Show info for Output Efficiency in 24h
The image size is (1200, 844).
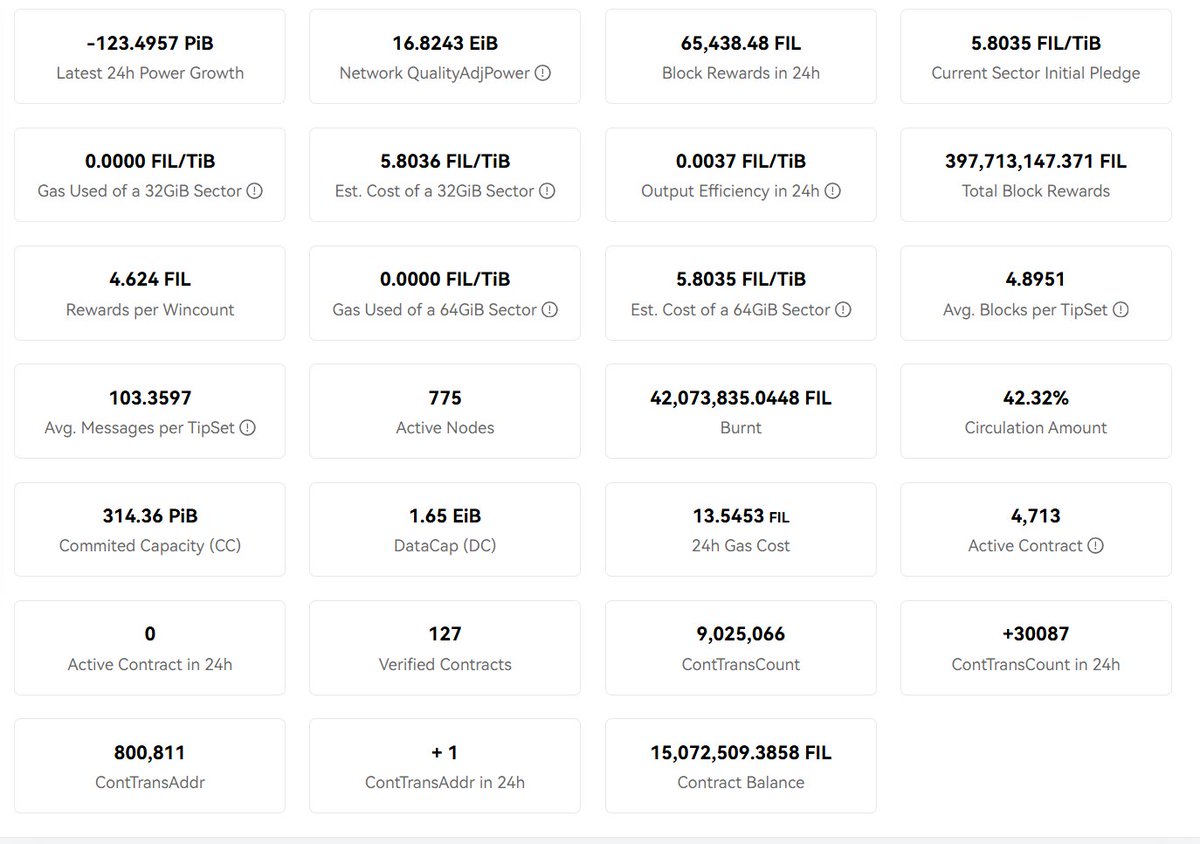click(x=832, y=191)
